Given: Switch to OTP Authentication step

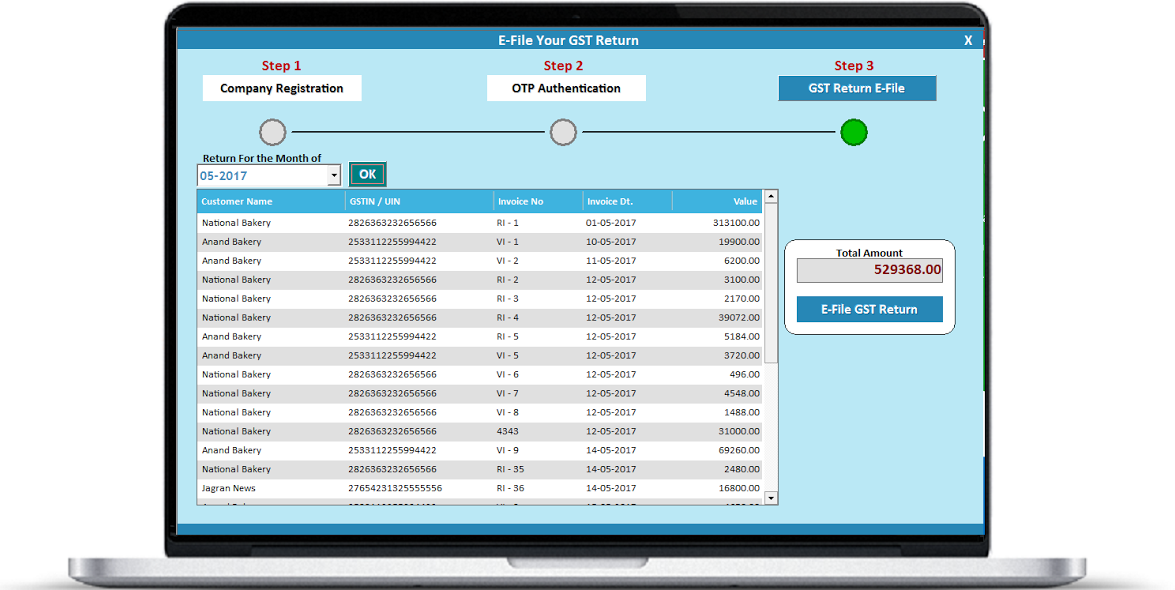Looking at the screenshot, I should tap(566, 88).
